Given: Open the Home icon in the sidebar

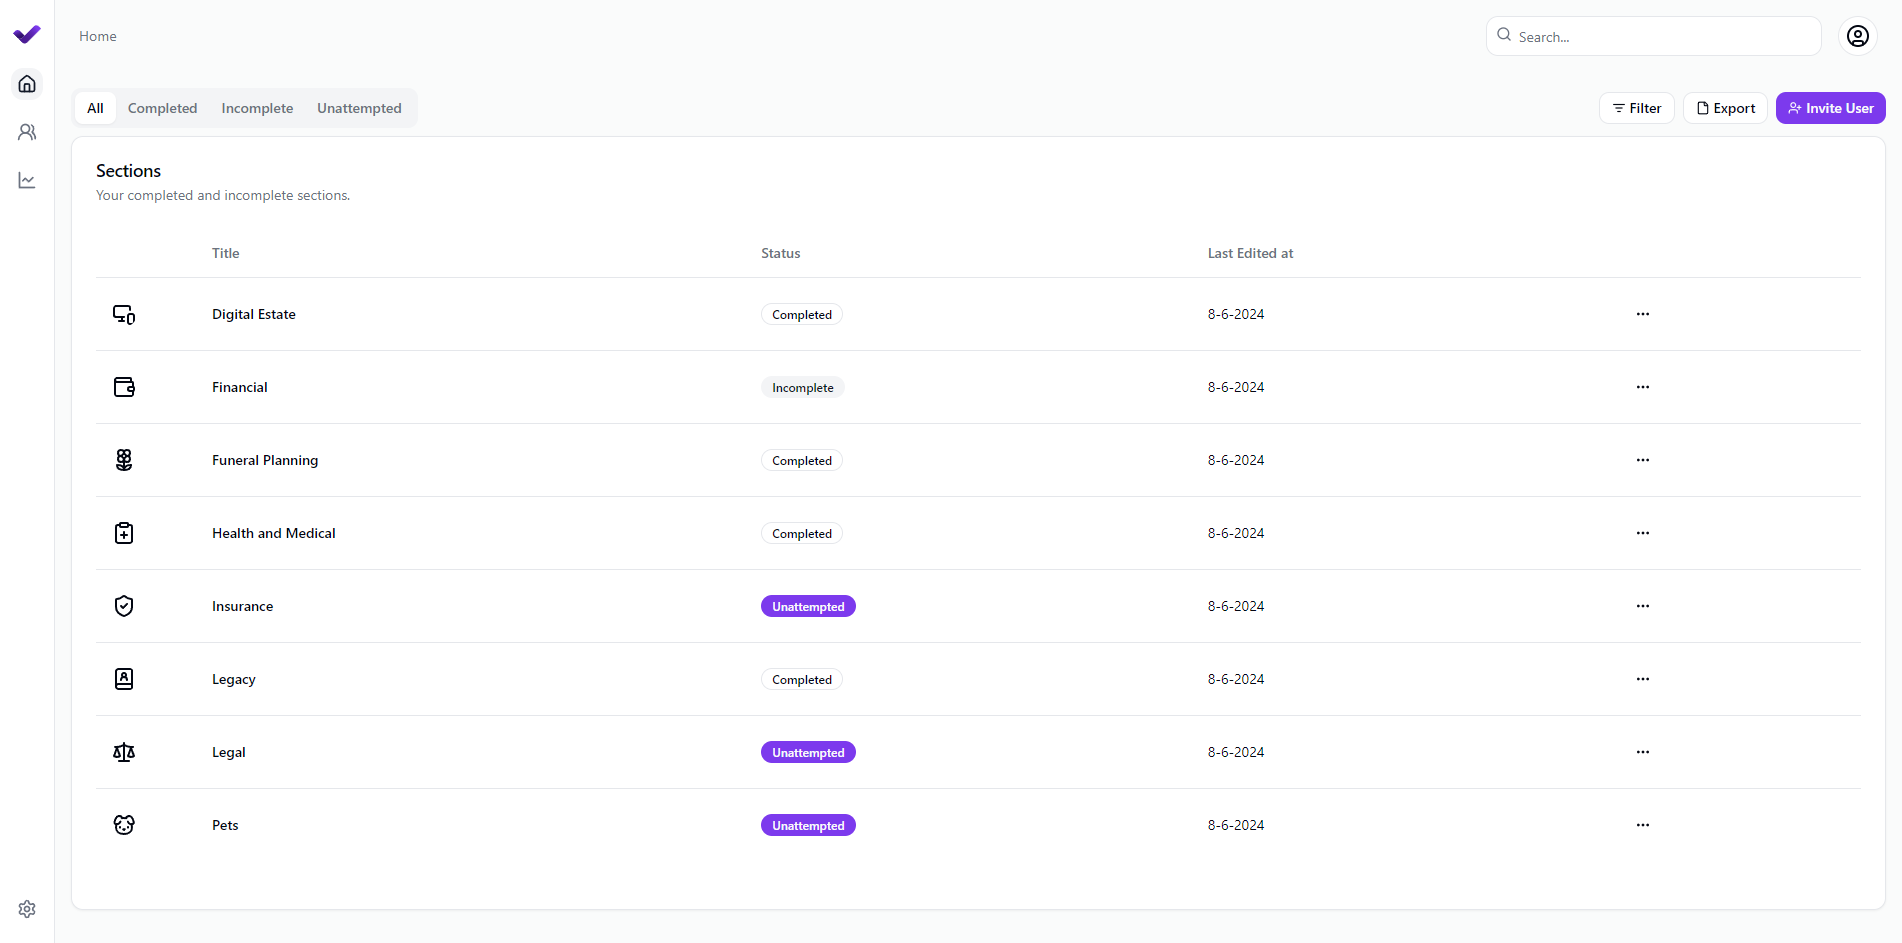Looking at the screenshot, I should 27,84.
